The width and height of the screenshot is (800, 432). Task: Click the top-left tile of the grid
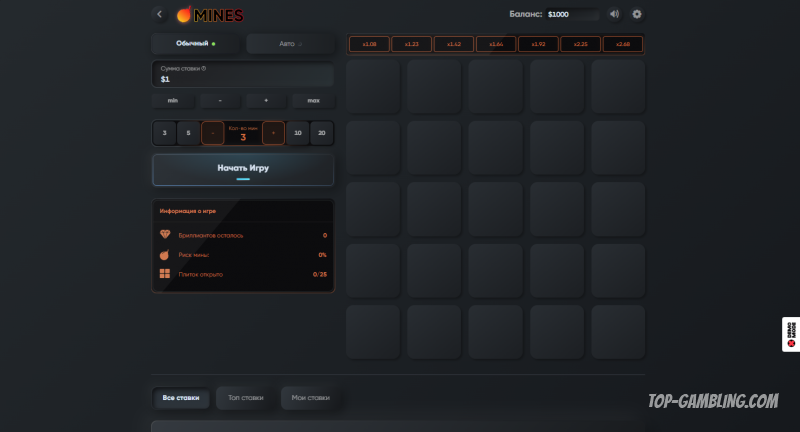click(373, 86)
